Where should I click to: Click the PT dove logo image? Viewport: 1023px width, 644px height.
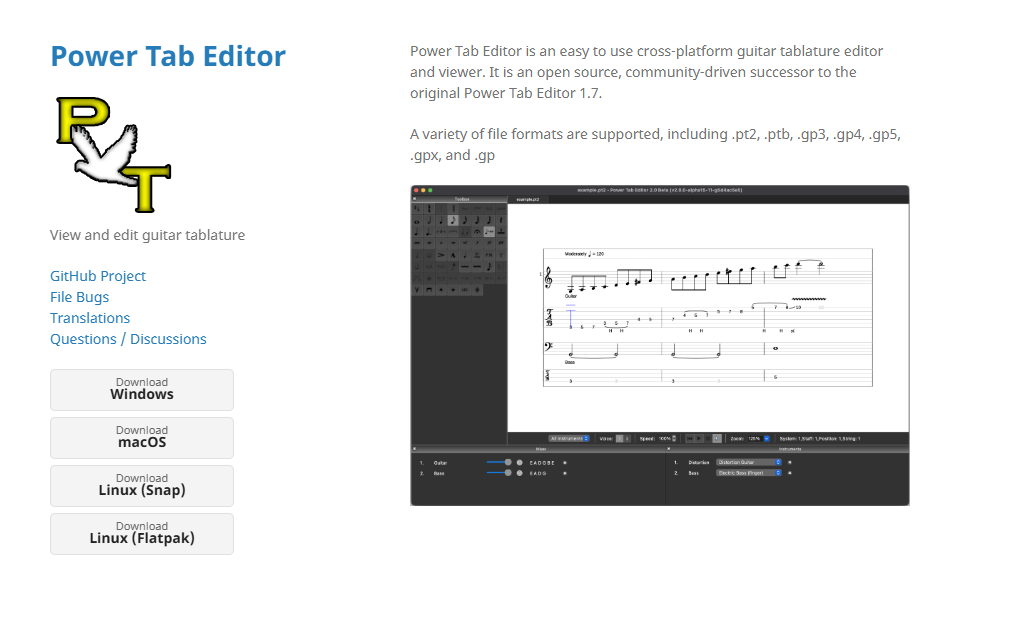tap(114, 155)
